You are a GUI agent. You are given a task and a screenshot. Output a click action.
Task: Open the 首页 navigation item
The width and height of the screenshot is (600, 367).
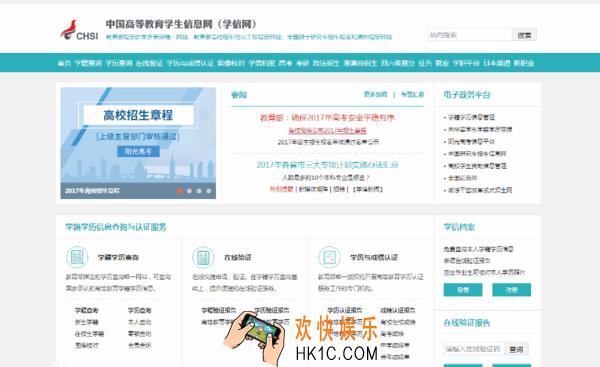(x=64, y=63)
